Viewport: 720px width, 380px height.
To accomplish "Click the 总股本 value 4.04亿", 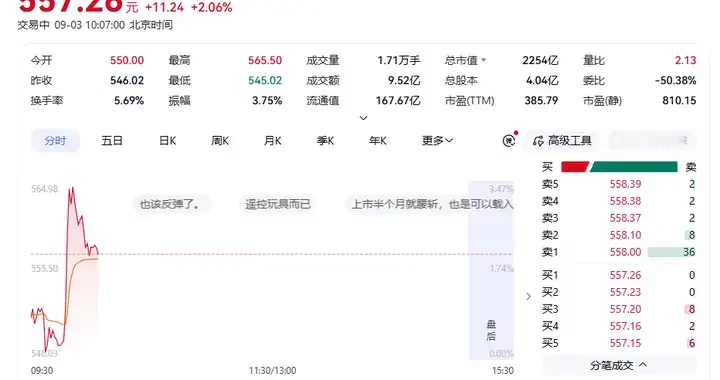I will (542, 80).
